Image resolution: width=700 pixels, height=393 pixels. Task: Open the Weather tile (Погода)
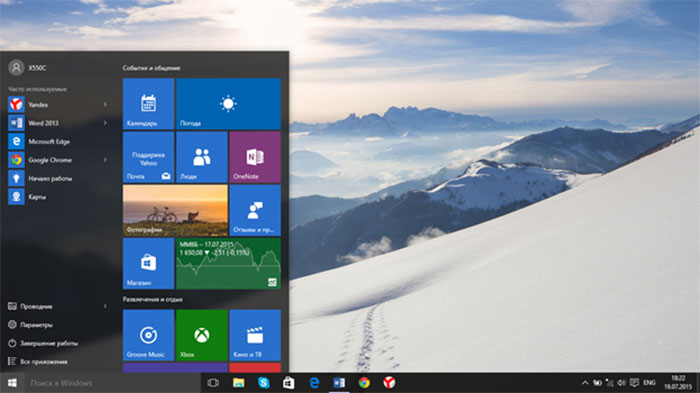click(x=228, y=104)
